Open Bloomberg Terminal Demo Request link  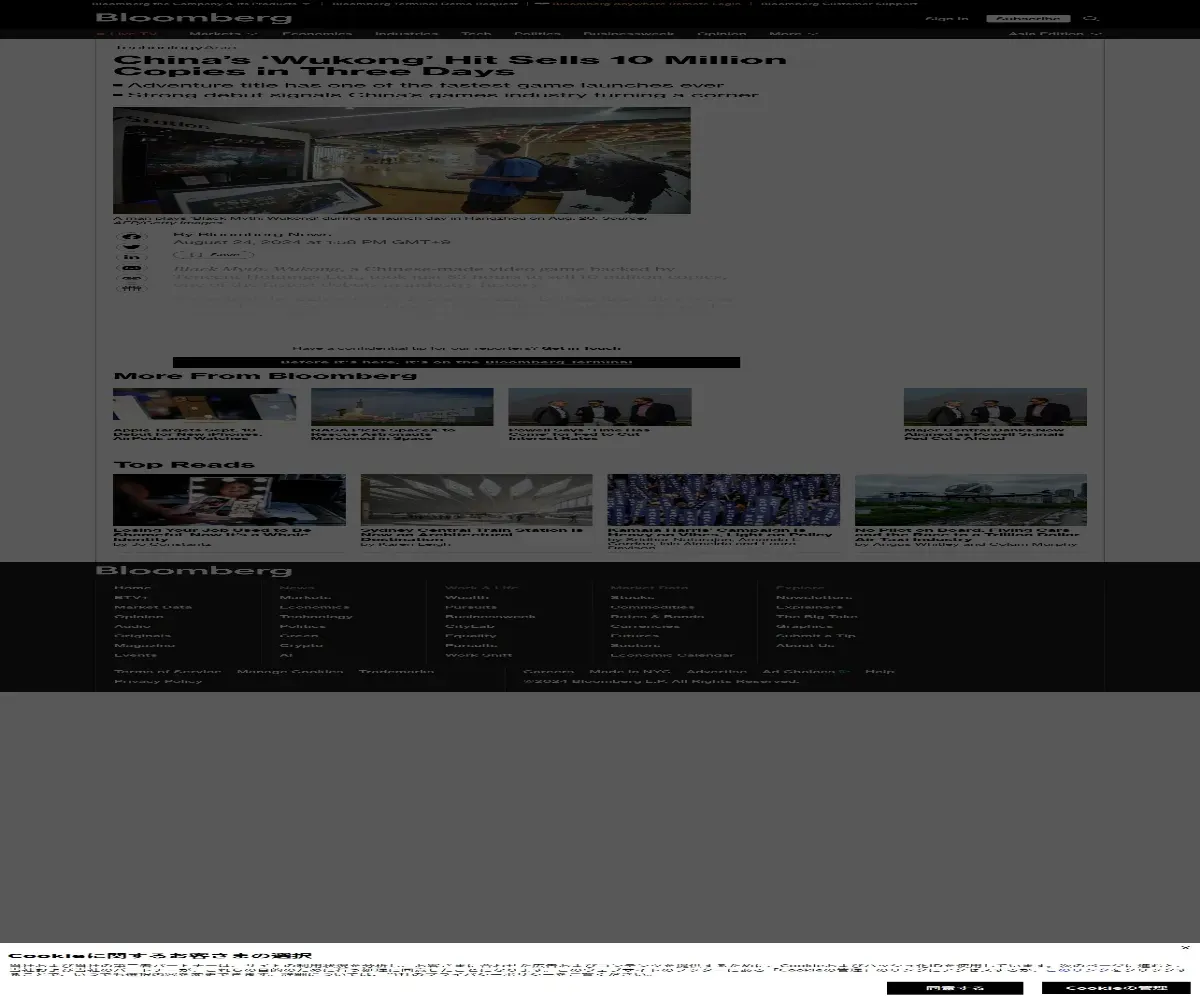[425, 3]
